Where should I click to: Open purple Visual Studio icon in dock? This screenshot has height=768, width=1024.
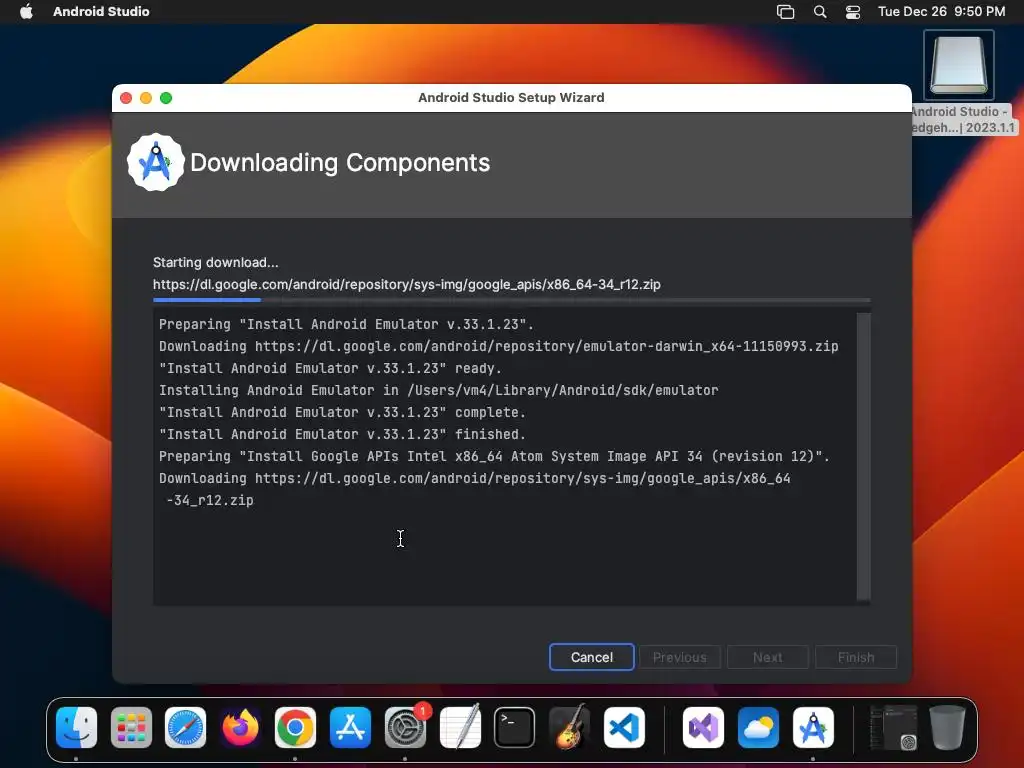[x=703, y=727]
